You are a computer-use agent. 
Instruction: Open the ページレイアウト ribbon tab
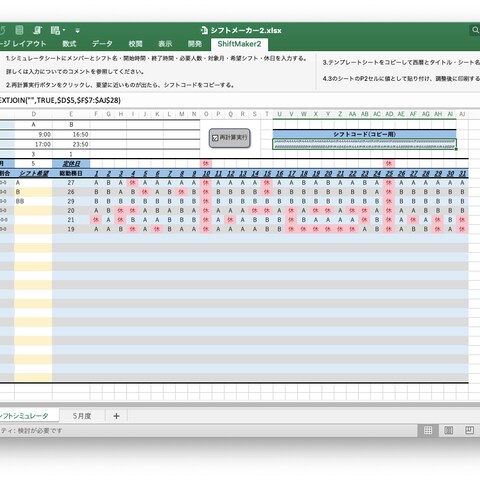[x=23, y=44]
